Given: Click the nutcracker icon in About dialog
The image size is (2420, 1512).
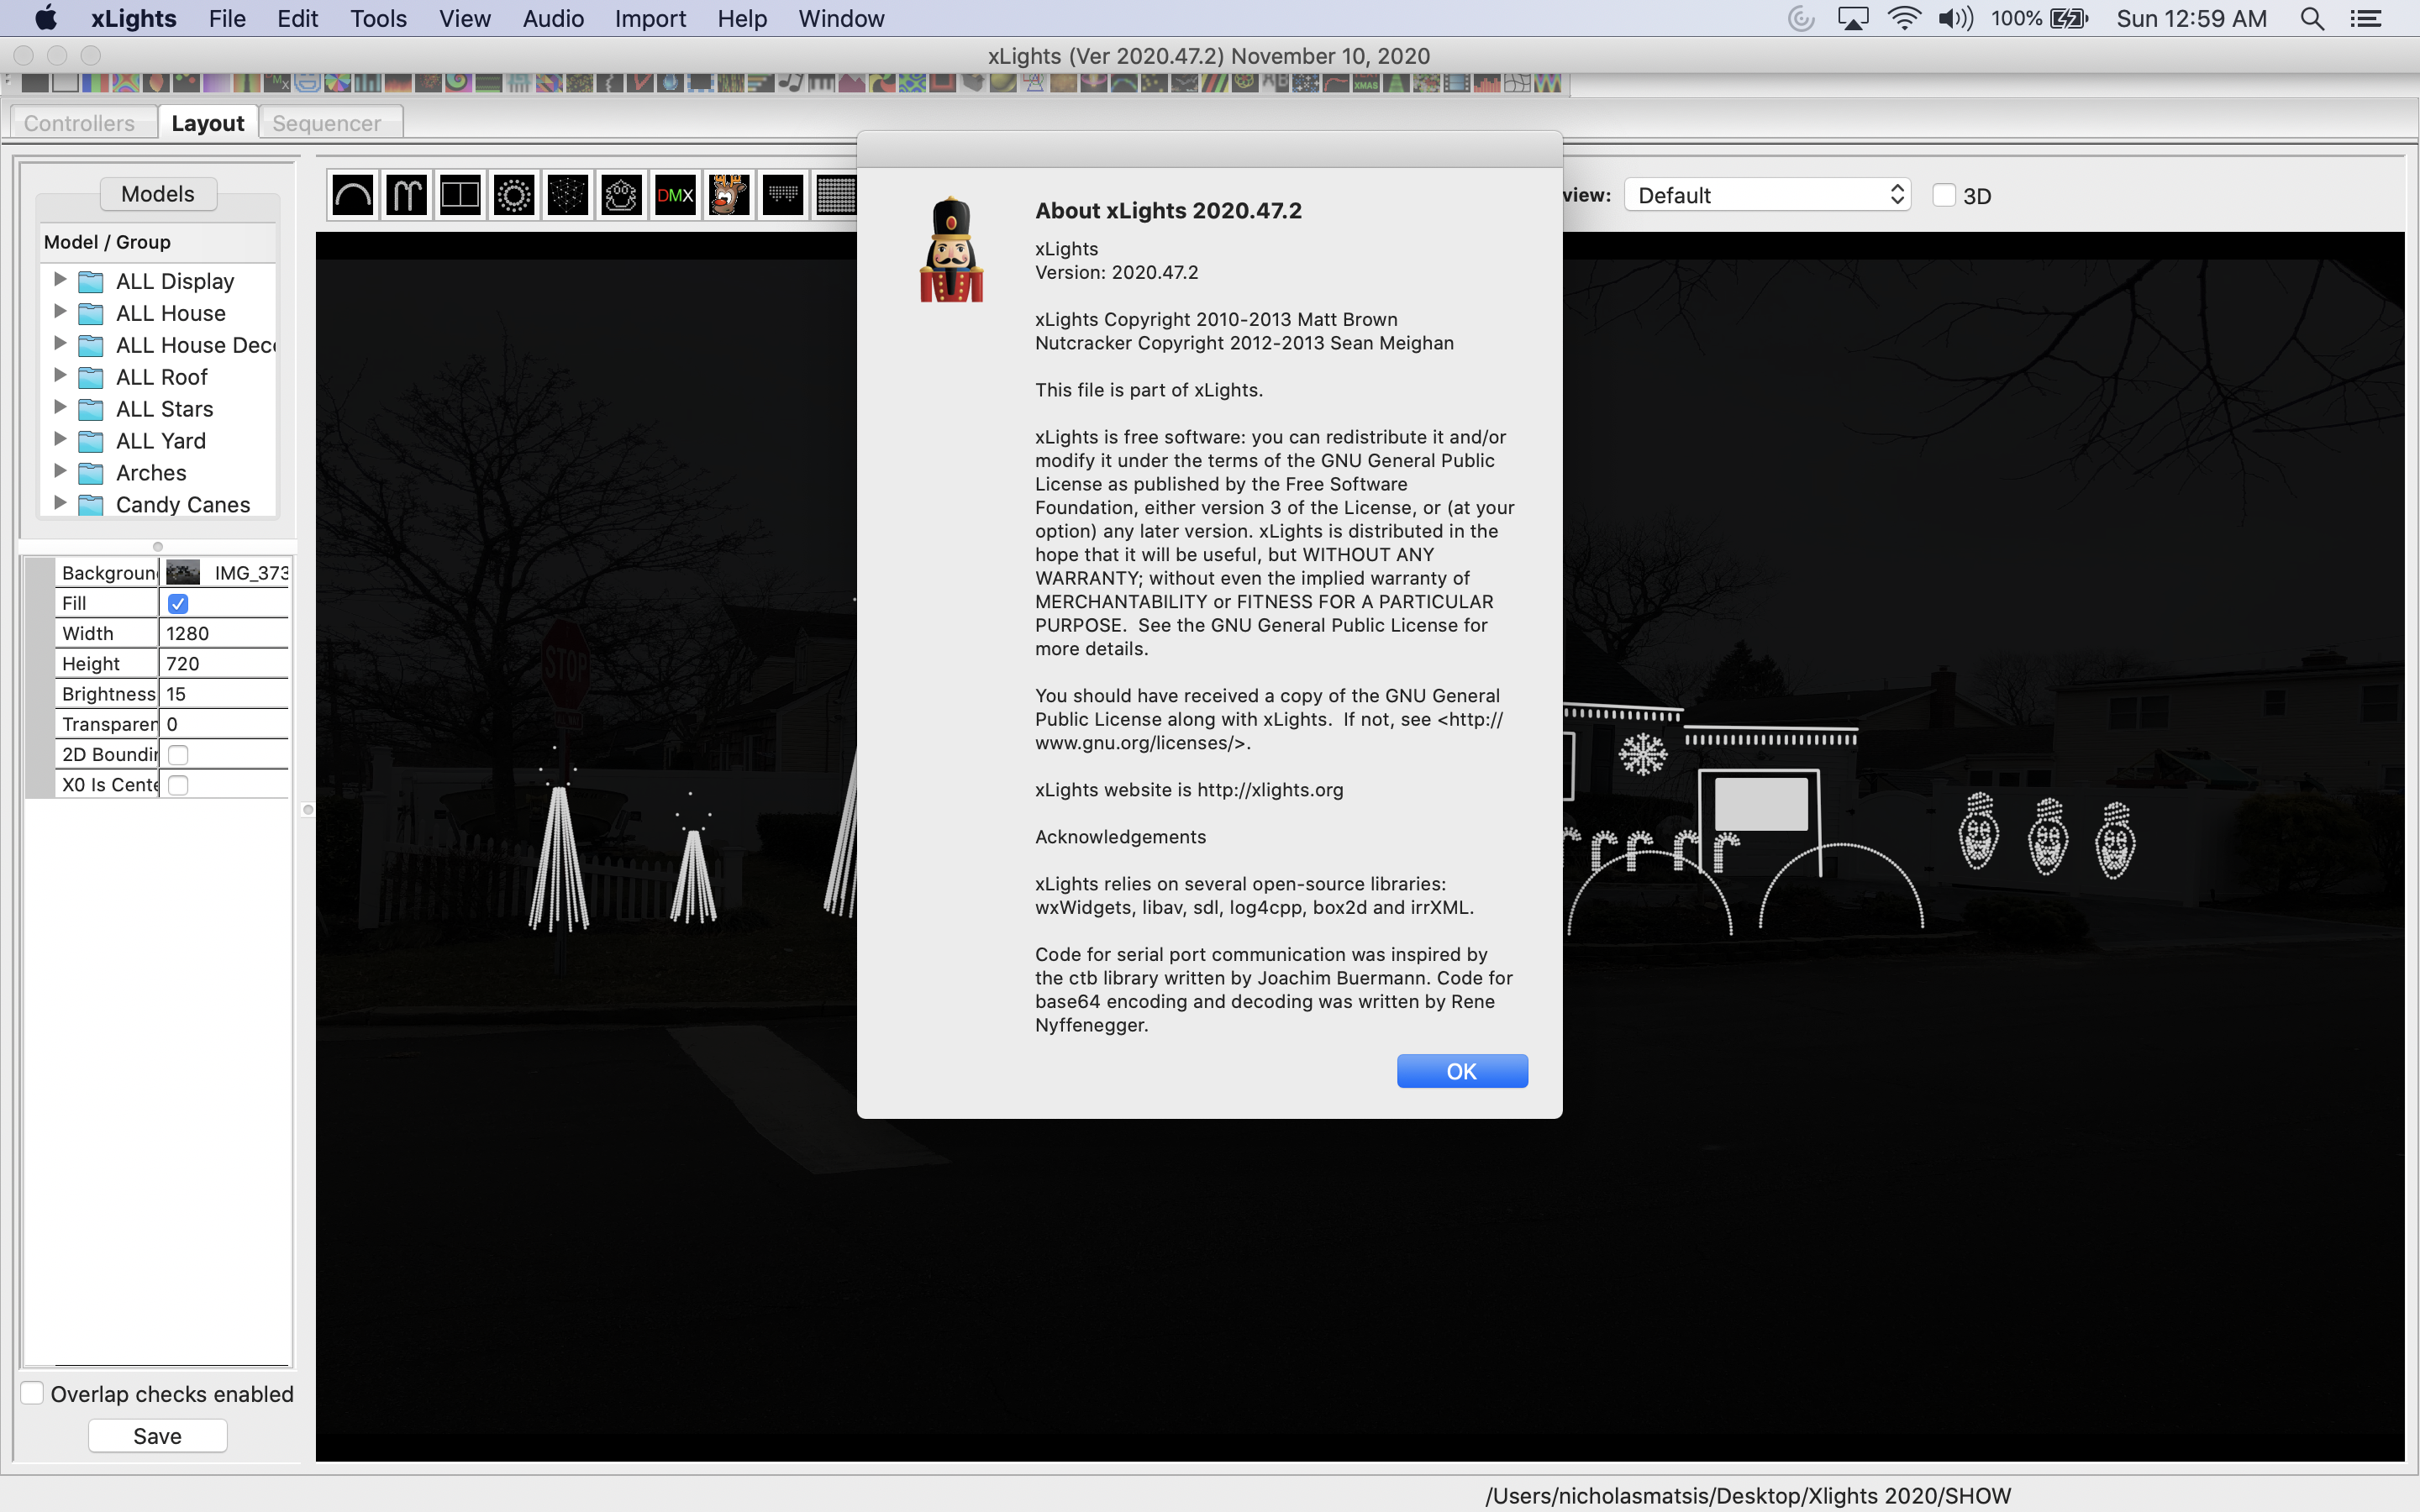Looking at the screenshot, I should 951,250.
